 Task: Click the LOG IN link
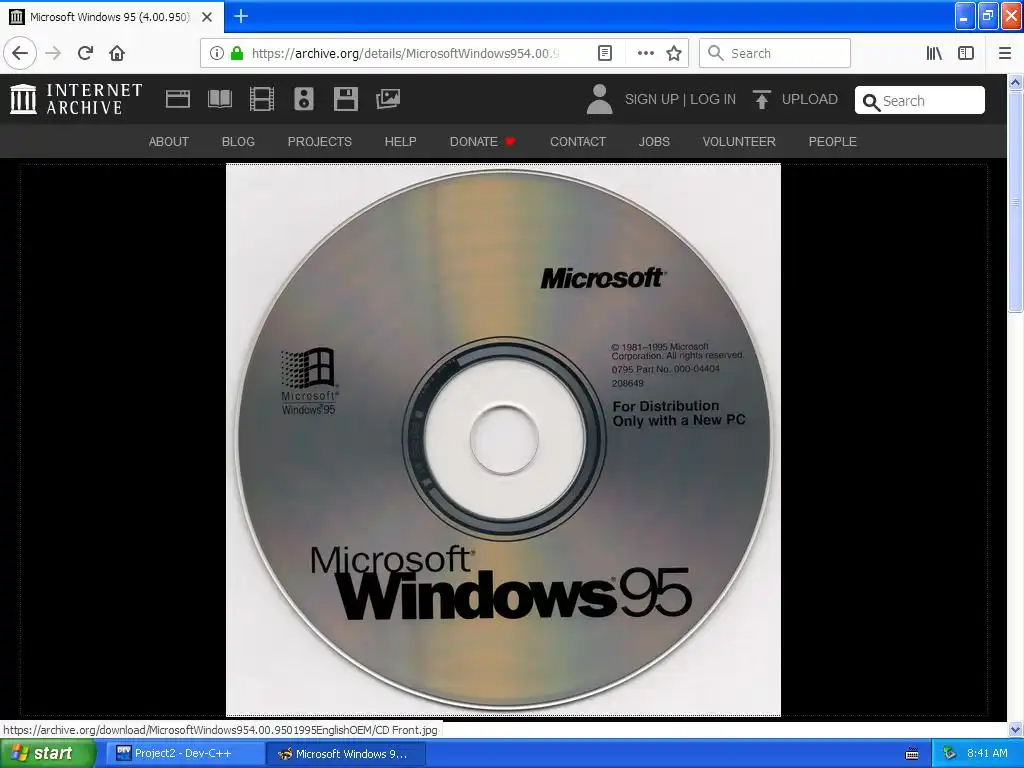click(713, 99)
